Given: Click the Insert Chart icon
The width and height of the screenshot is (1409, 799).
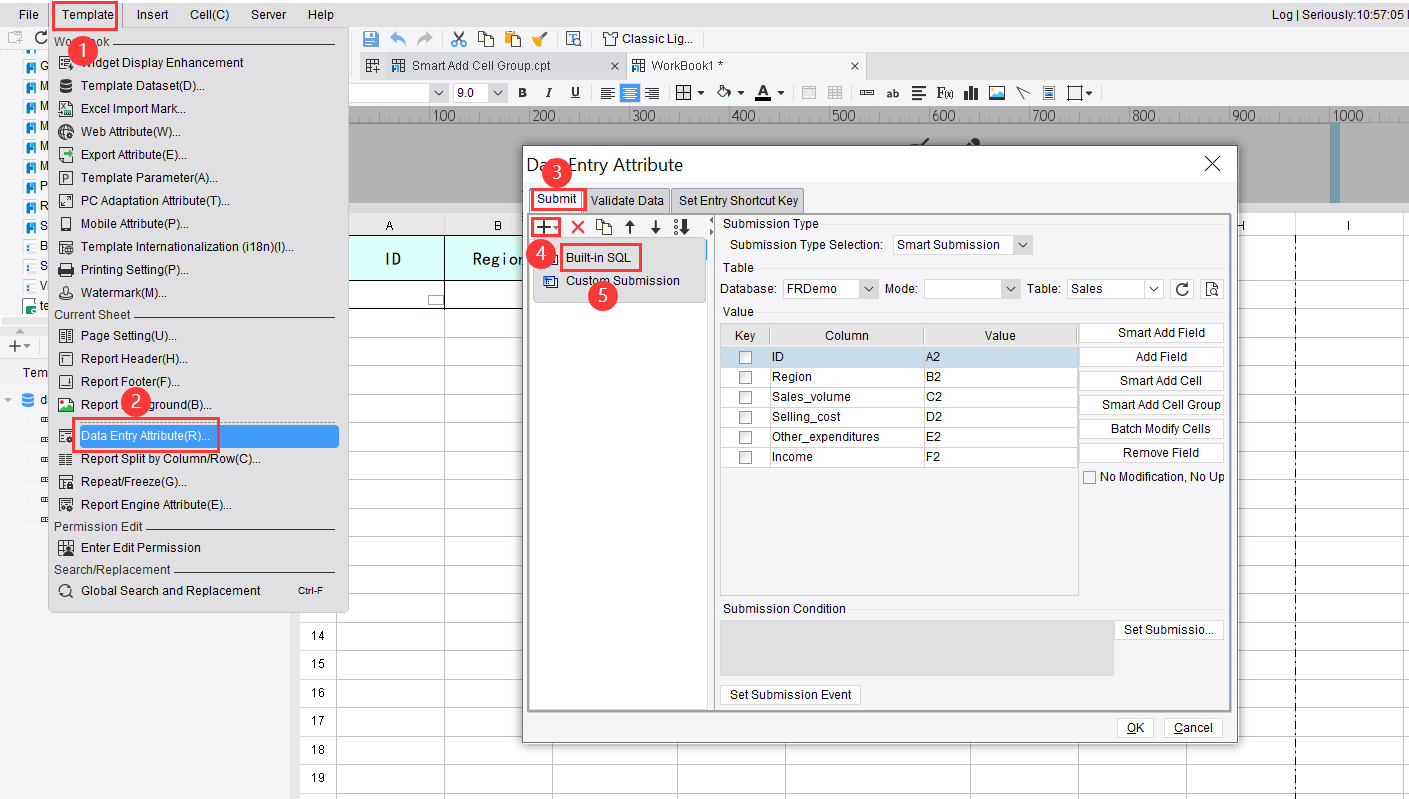Looking at the screenshot, I should point(970,92).
